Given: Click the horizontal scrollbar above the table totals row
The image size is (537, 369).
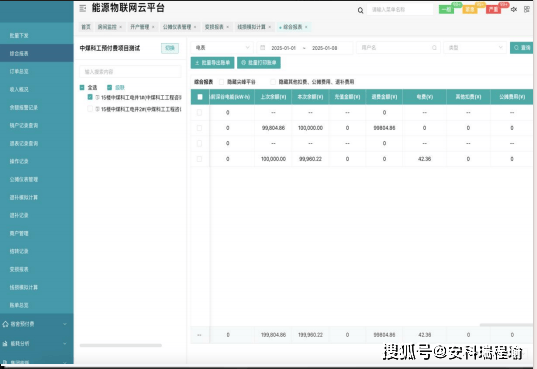Looking at the screenshot, I should tap(506, 325).
